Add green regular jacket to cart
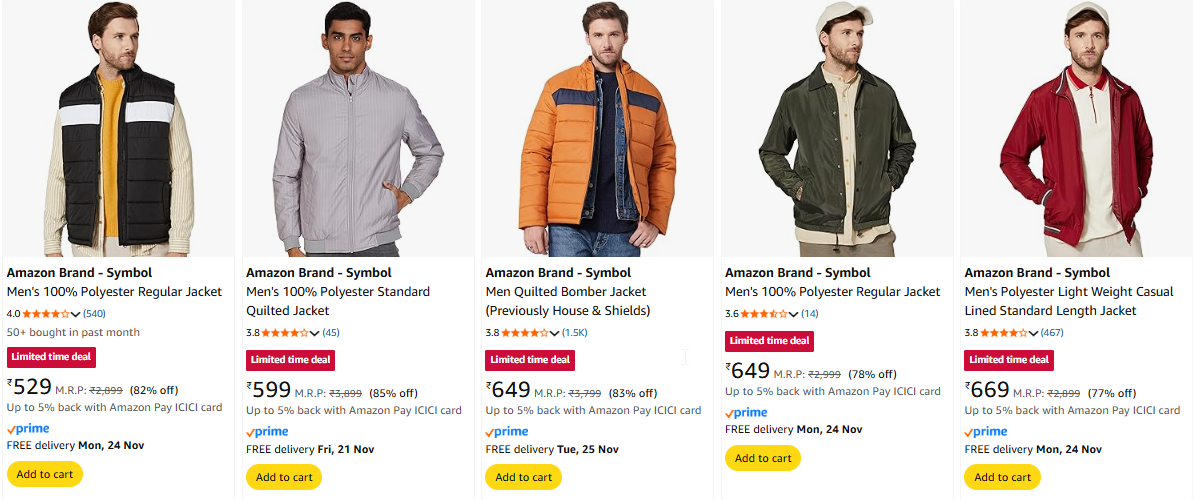This screenshot has height=500, width=1196. [763, 458]
